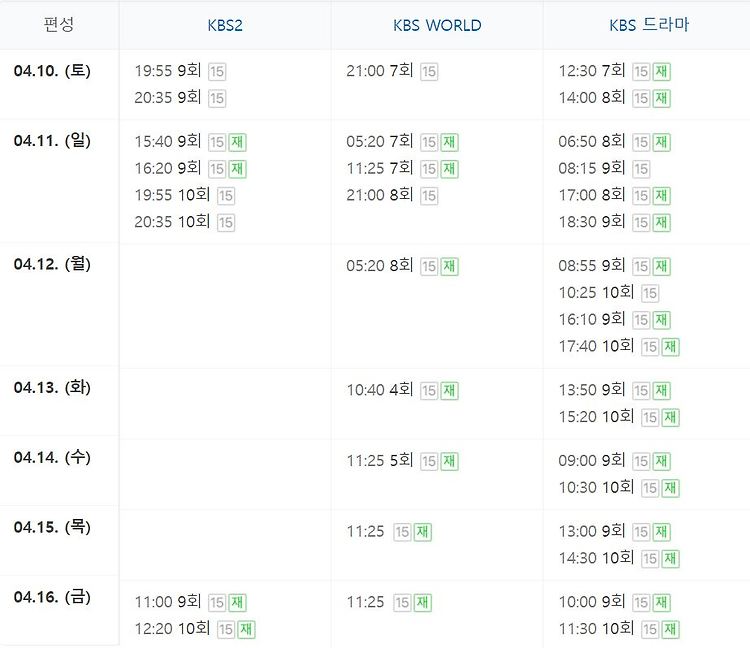Open the KBS 드라마 channel header link
This screenshot has width=750, height=648.
tap(649, 24)
